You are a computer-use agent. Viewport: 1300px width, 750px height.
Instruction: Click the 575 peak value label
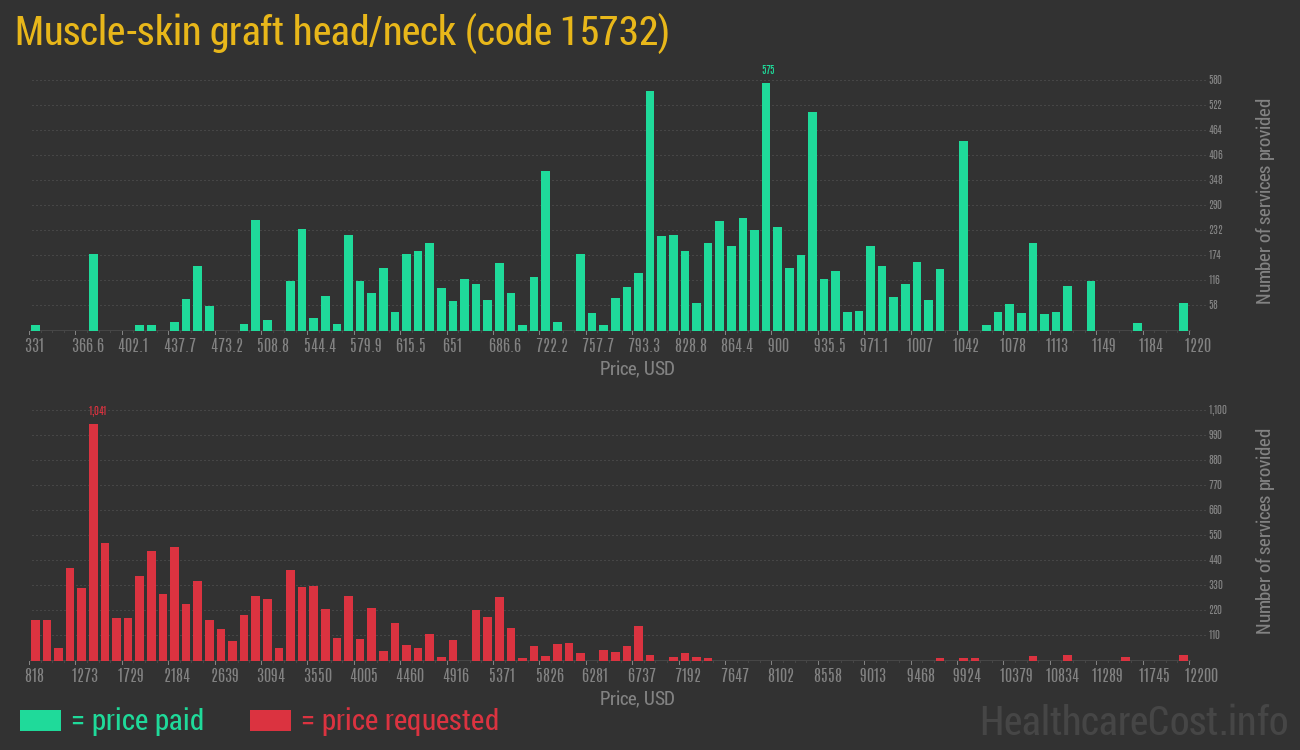[x=767, y=70]
